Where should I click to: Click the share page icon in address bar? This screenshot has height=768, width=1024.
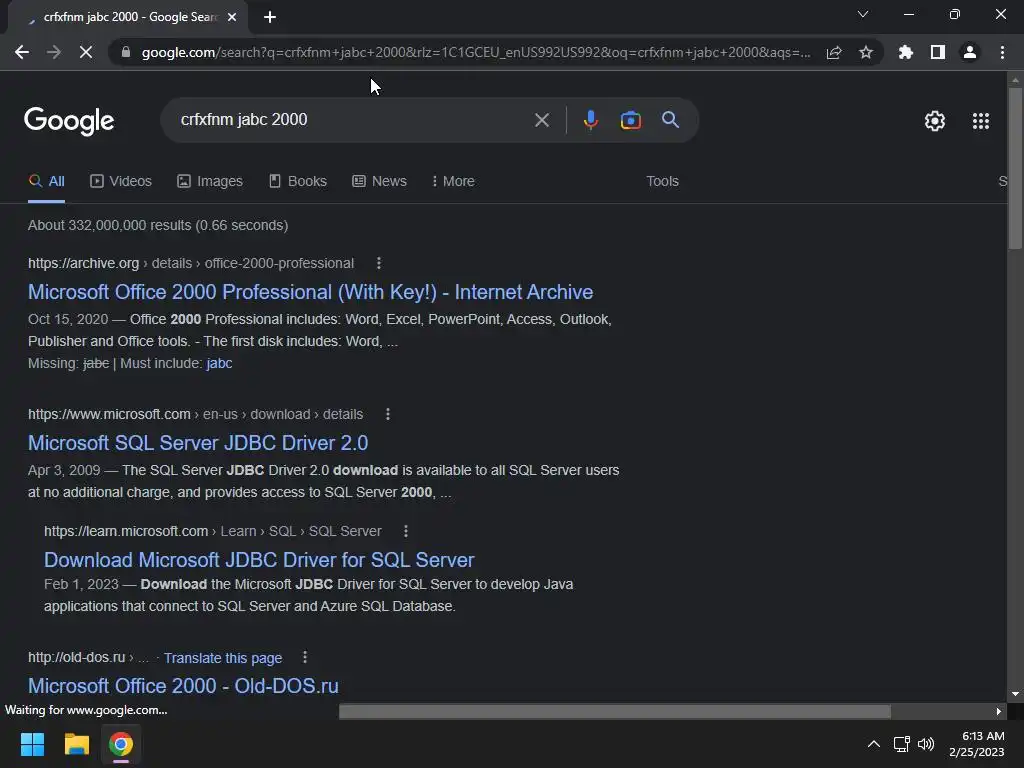pyautogui.click(x=834, y=52)
